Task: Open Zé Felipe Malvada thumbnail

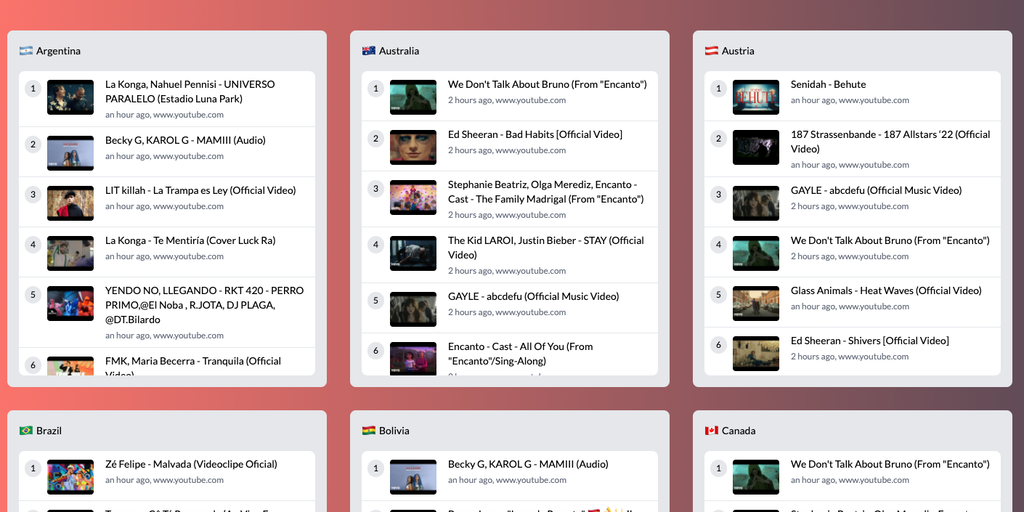Action: tap(71, 477)
